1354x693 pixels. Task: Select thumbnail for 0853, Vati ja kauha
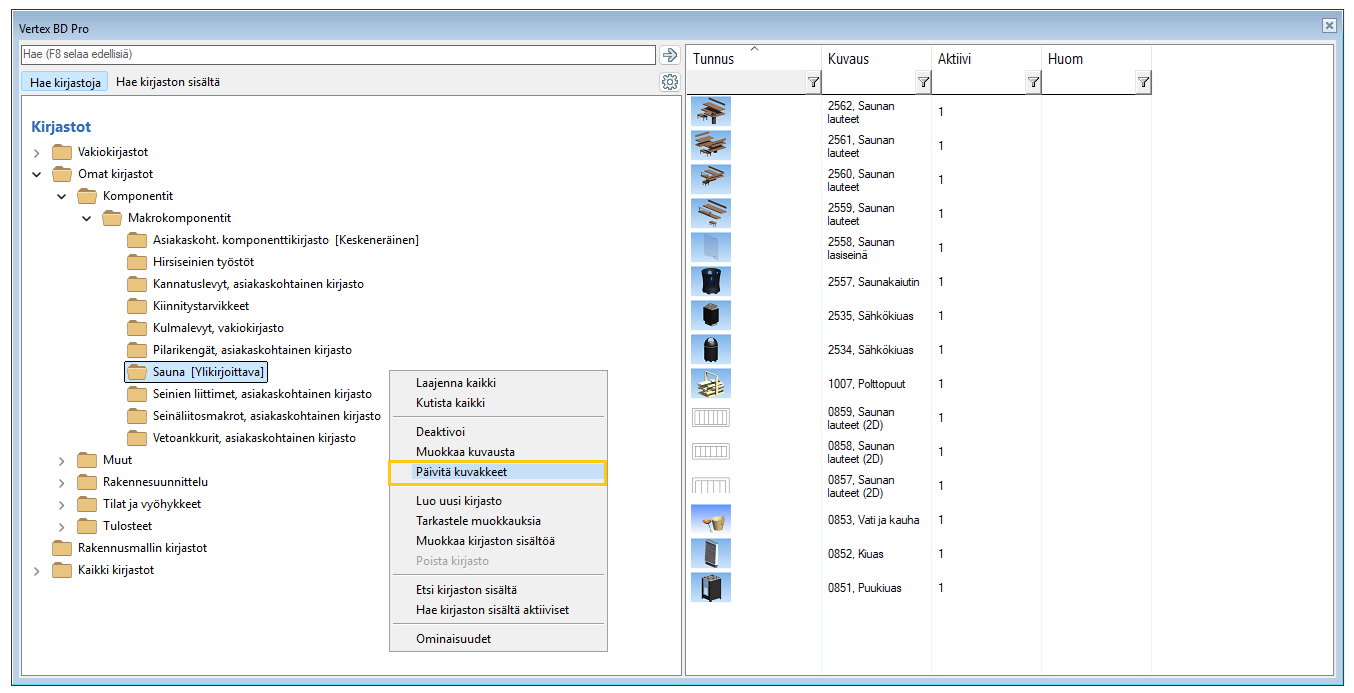[x=711, y=520]
